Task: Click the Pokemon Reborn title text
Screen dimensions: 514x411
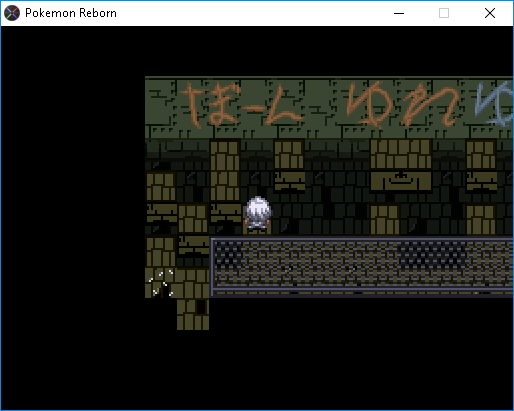Action: (x=71, y=13)
